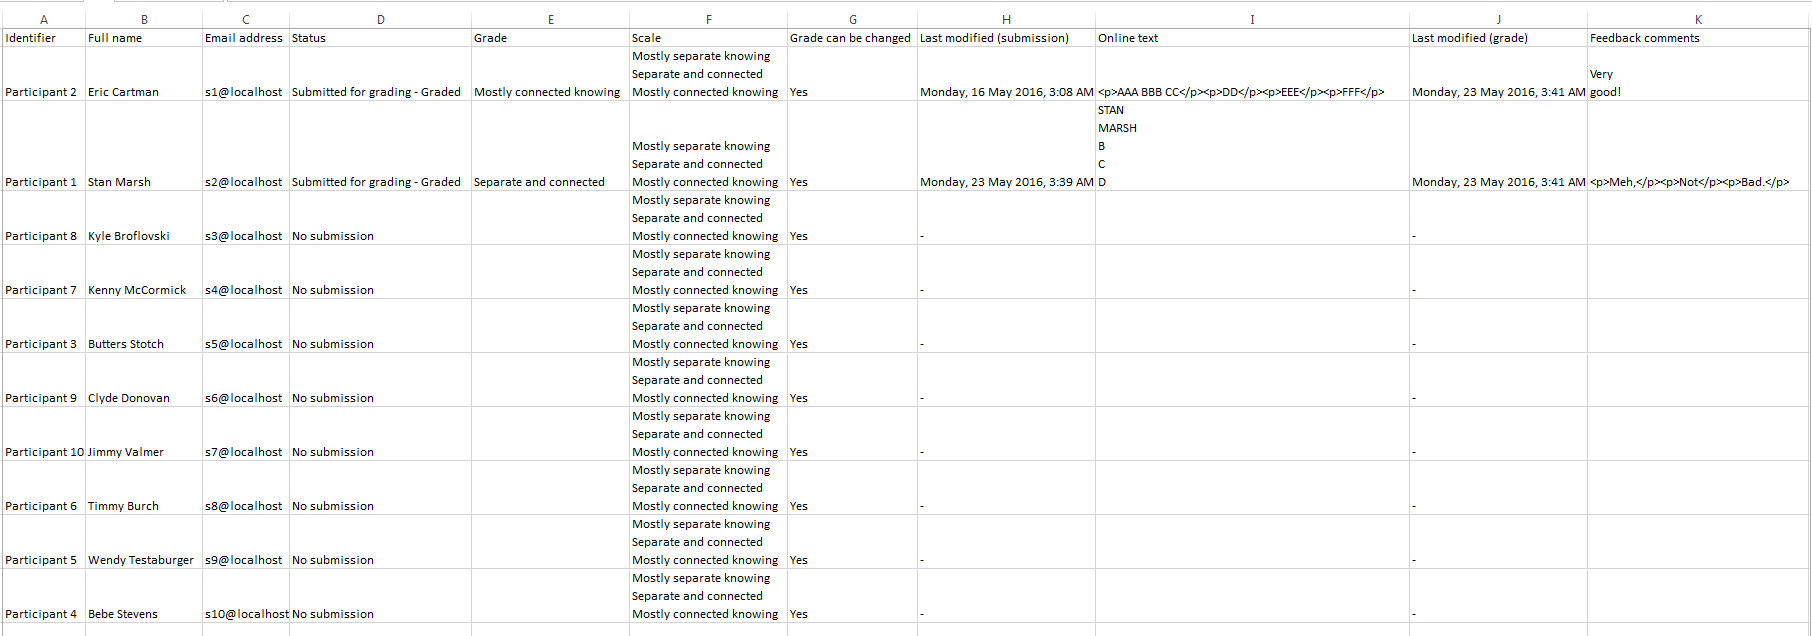The width and height of the screenshot is (1812, 636).
Task: Select Stan Marsh's 'Submitted for grading - Graded' cell
Action: point(380,146)
